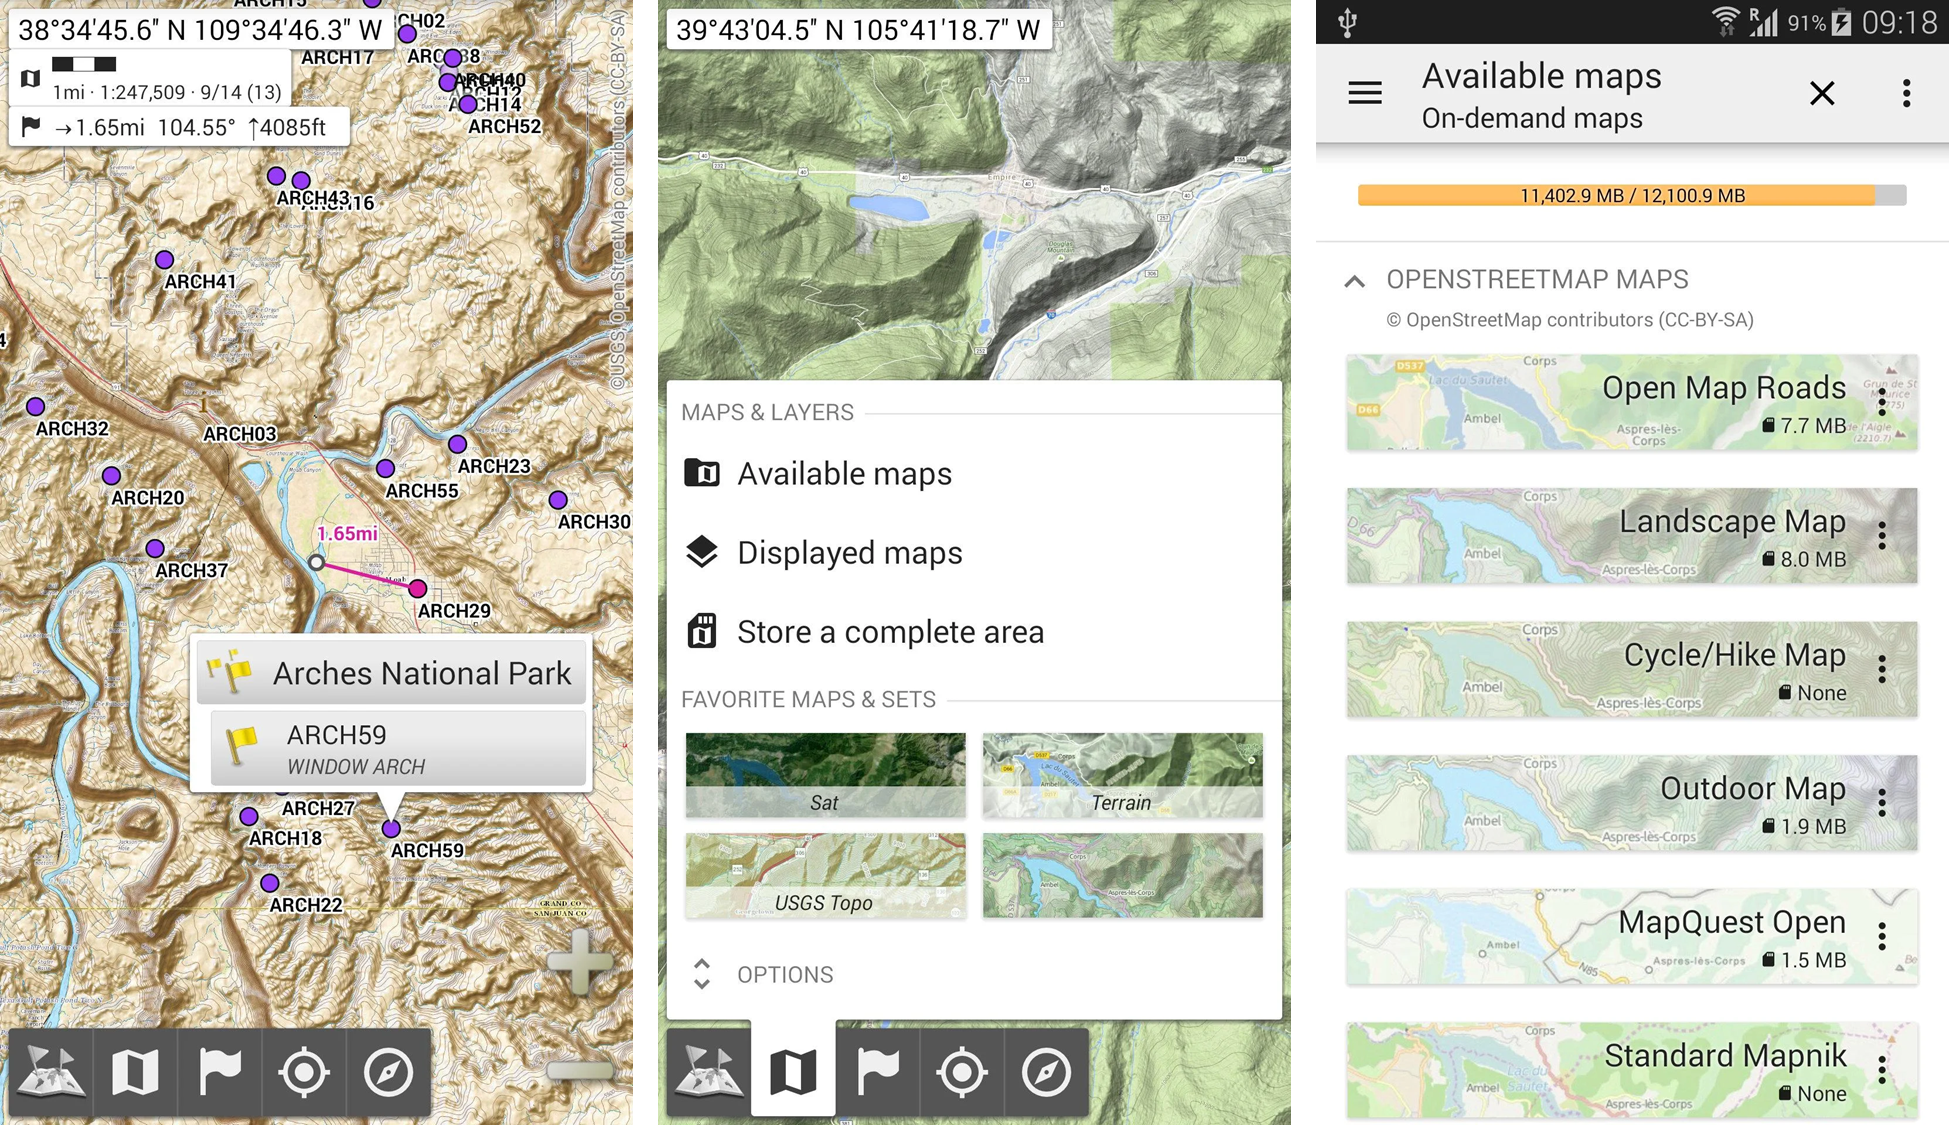Open Arches National Park placemark set

(x=391, y=673)
